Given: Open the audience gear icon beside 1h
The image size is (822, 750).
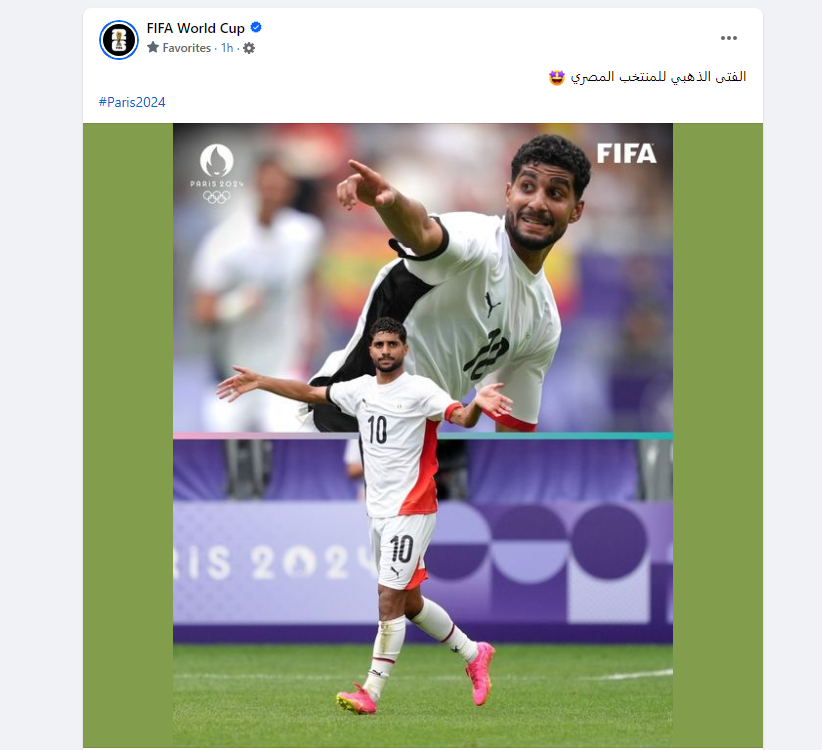Looking at the screenshot, I should (249, 48).
